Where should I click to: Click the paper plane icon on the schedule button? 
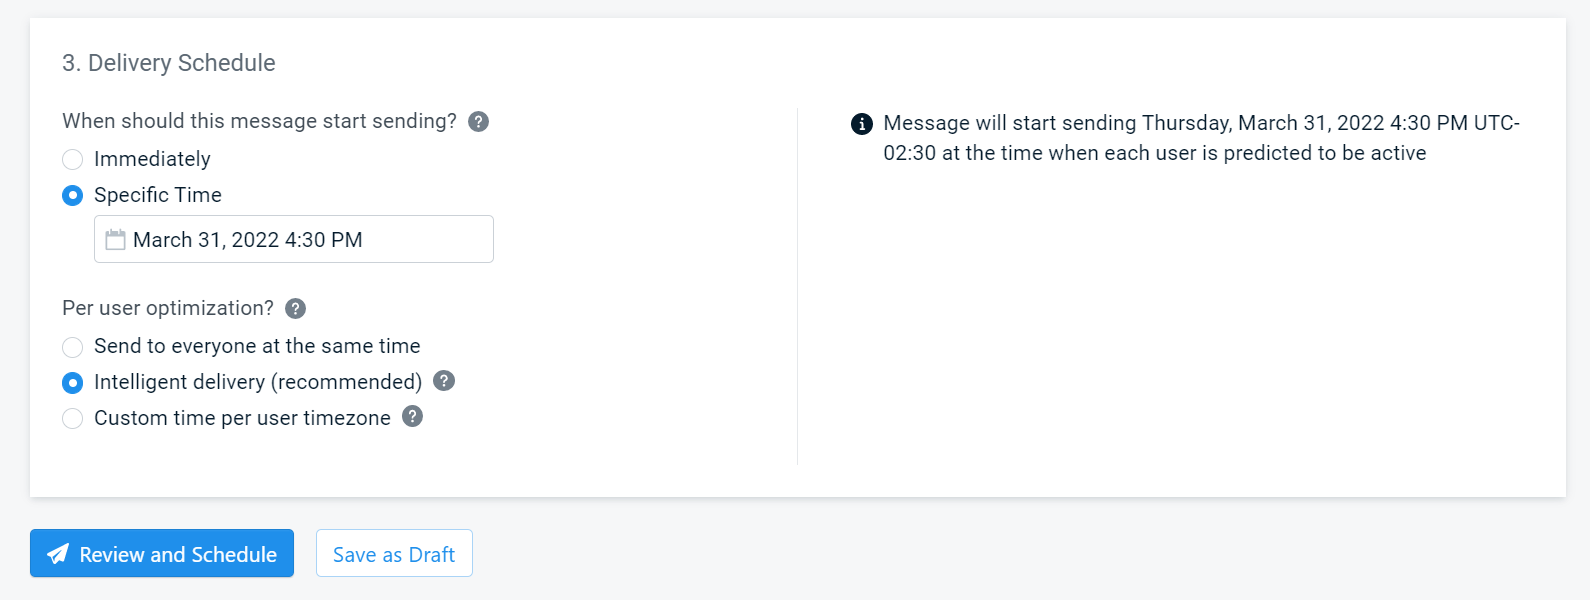click(x=58, y=553)
